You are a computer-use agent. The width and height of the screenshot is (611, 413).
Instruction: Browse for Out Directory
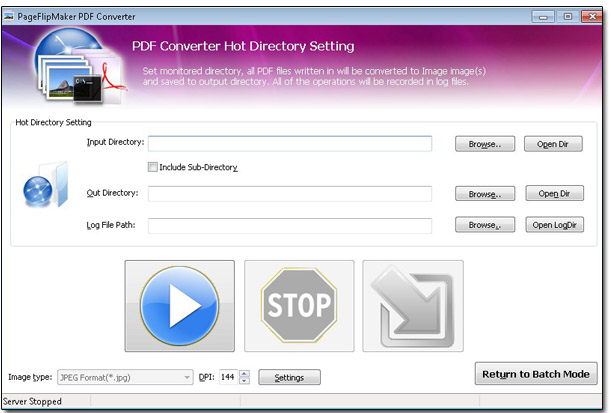coord(485,194)
